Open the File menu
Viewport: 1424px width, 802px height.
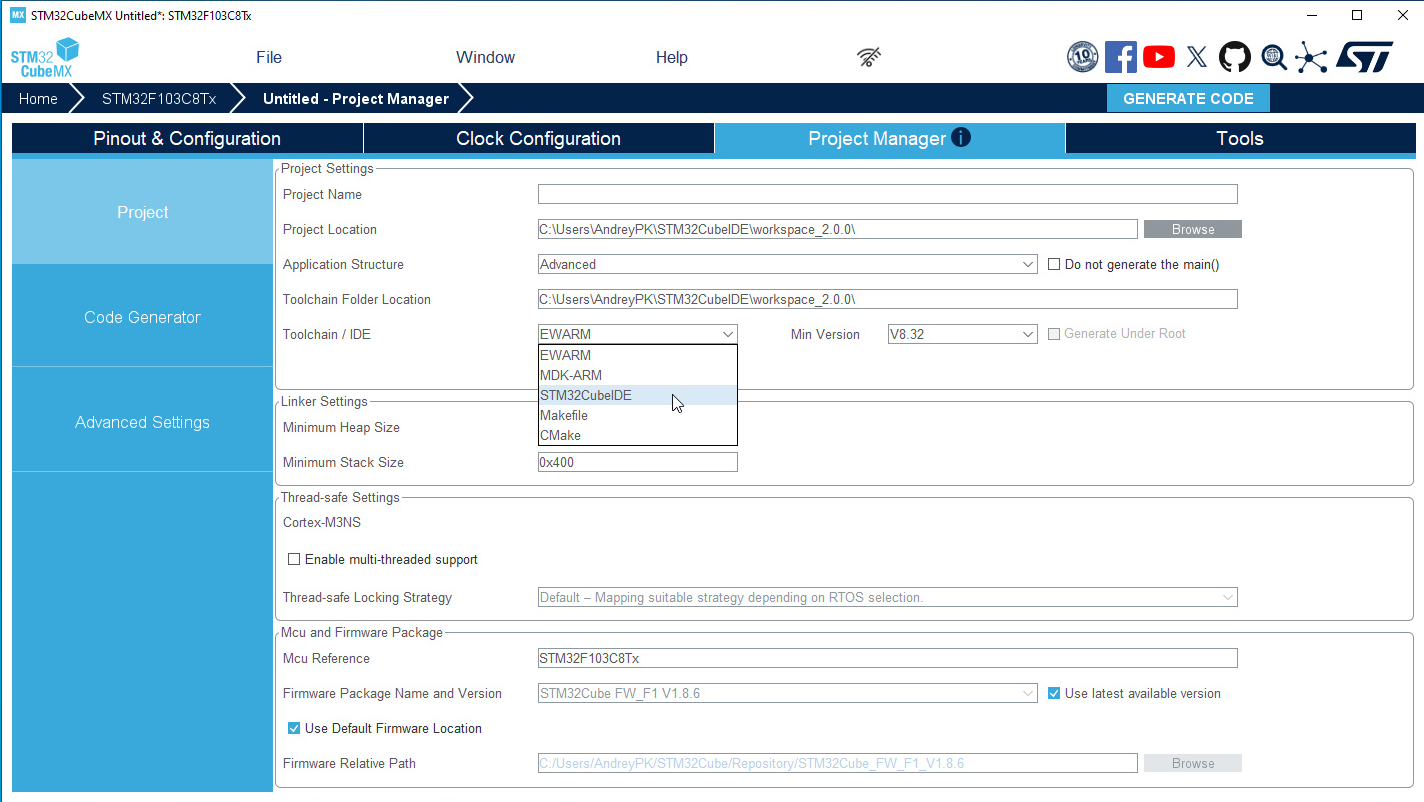(x=269, y=58)
